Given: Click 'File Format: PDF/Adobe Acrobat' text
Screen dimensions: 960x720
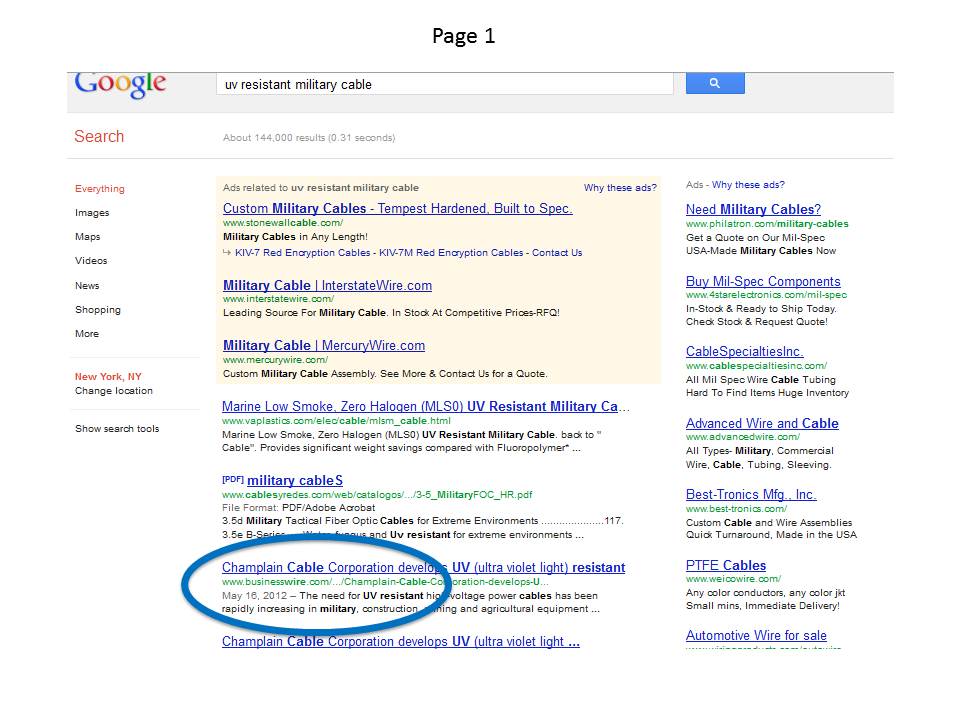Looking at the screenshot, I should pos(298,508).
